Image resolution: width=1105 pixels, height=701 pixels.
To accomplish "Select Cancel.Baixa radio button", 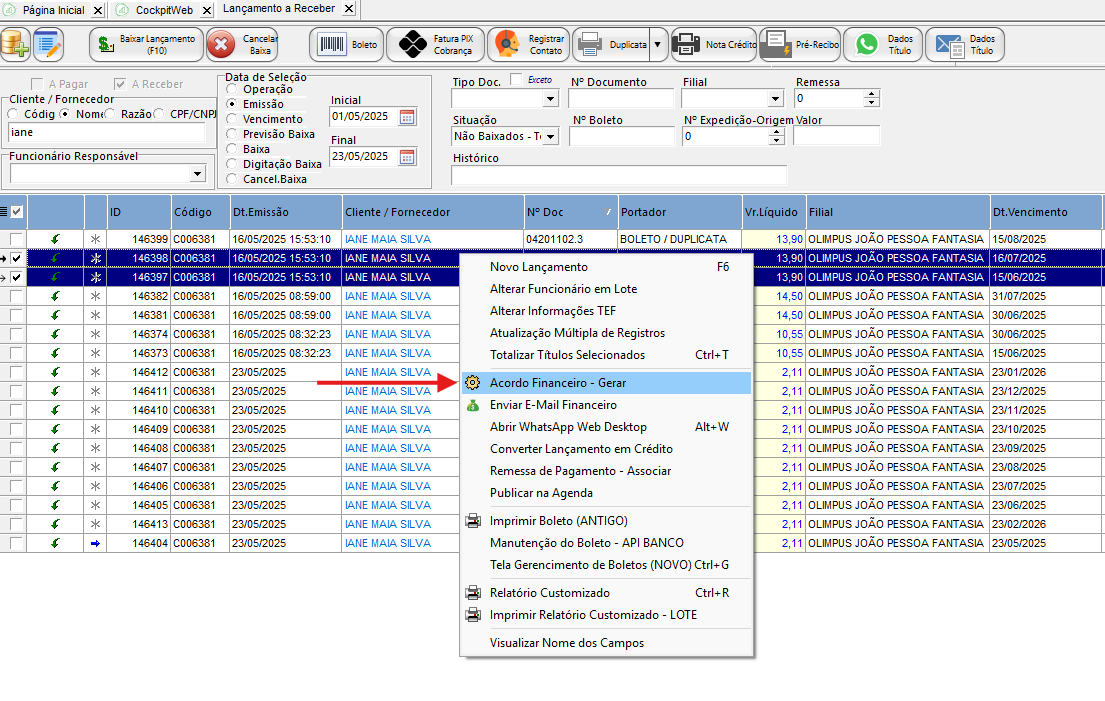I will click(x=231, y=179).
